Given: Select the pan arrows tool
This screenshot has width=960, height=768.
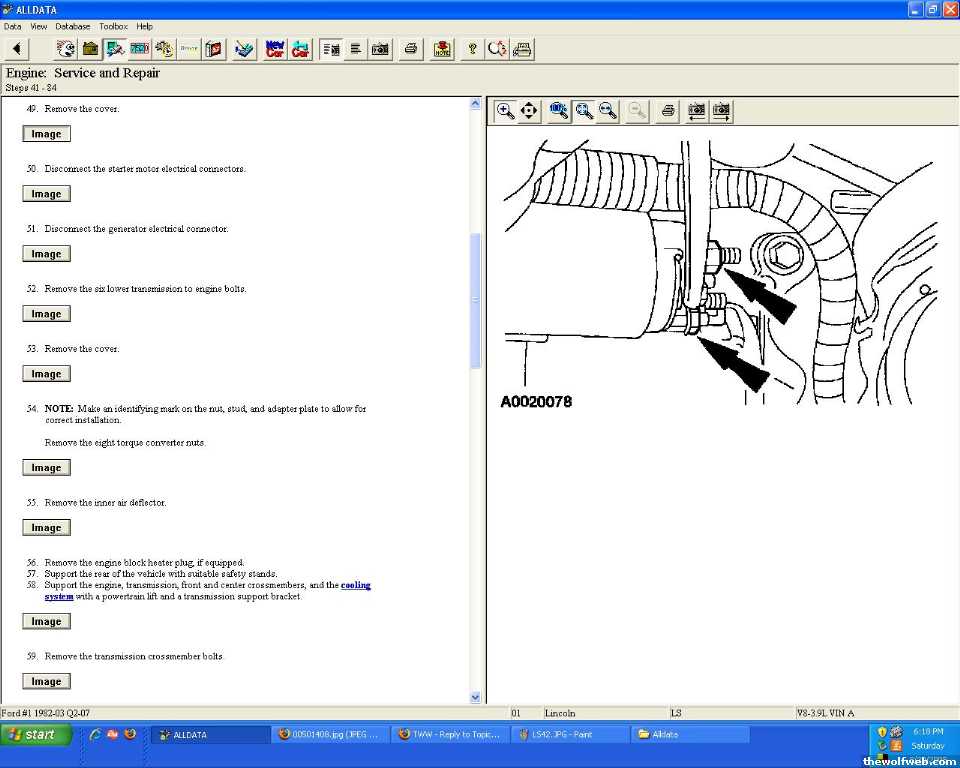Looking at the screenshot, I should 529,111.
